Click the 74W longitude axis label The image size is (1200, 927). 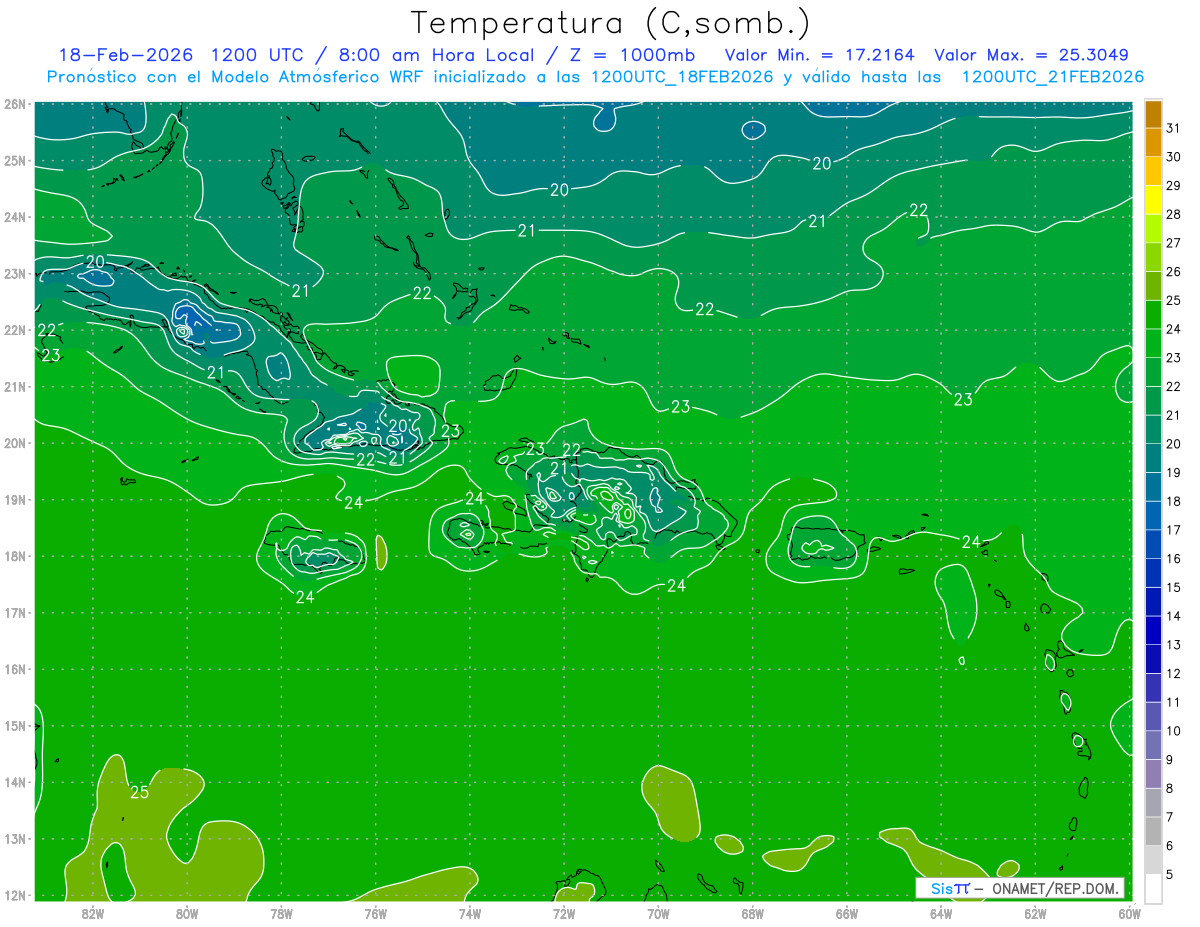pyautogui.click(x=470, y=913)
